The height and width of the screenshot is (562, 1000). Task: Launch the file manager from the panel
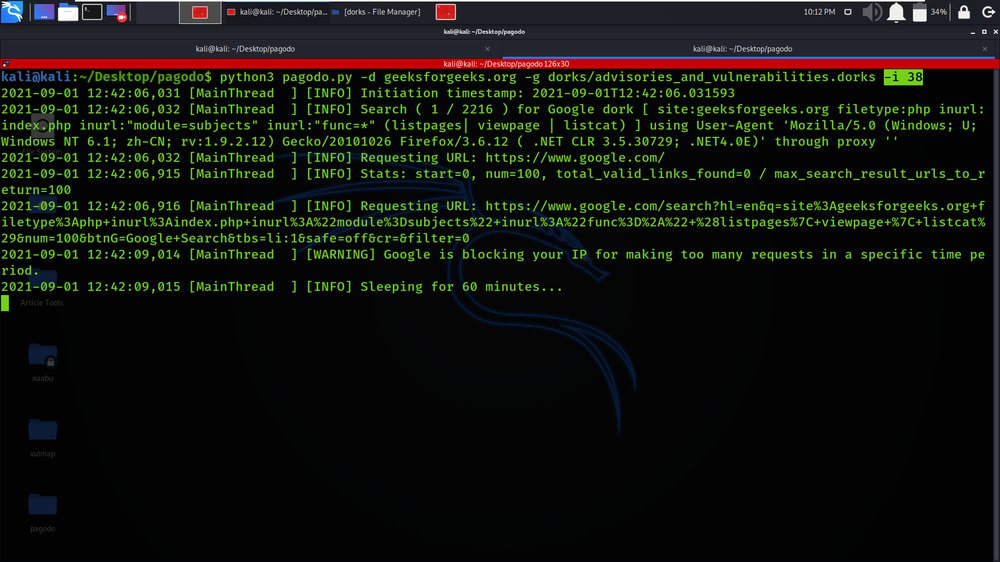[68, 12]
